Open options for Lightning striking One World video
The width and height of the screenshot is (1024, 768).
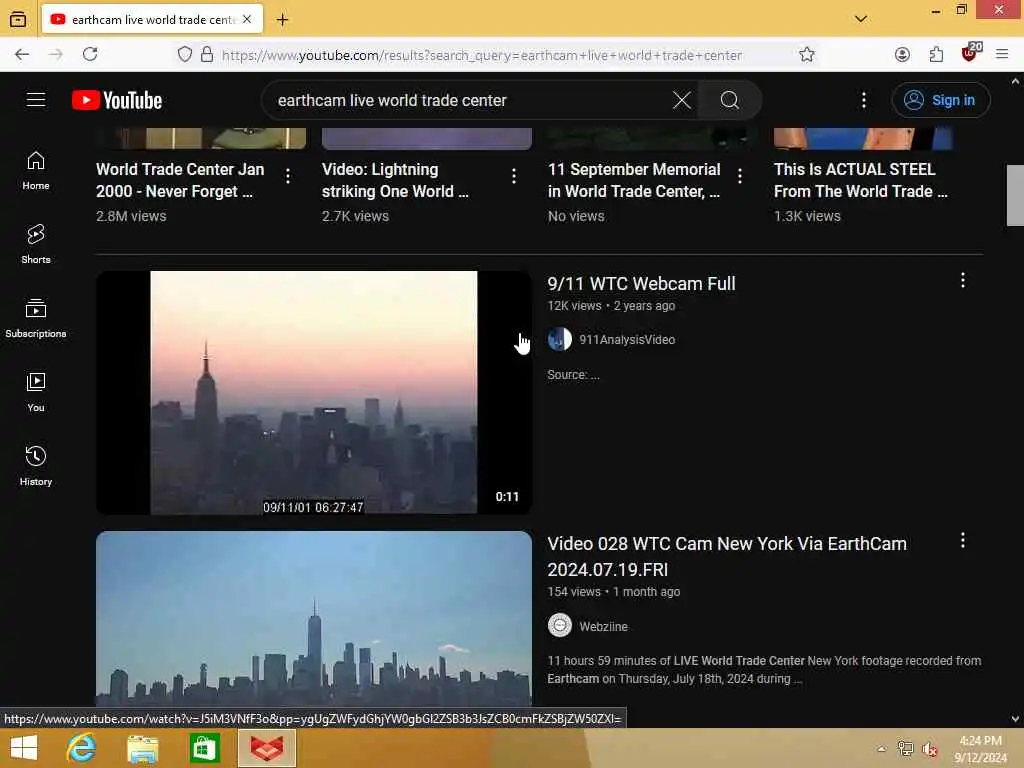click(x=514, y=176)
